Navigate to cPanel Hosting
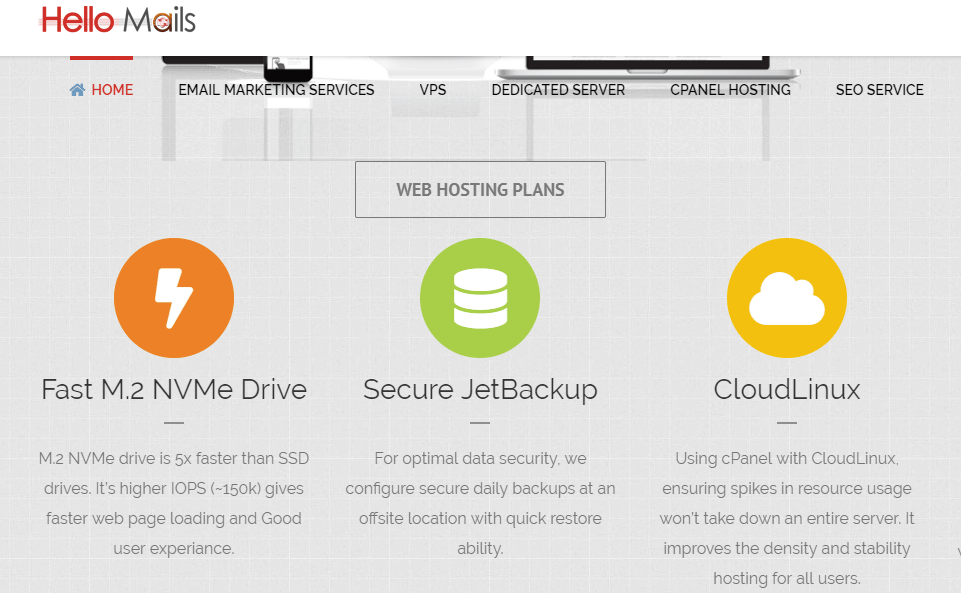 click(730, 90)
